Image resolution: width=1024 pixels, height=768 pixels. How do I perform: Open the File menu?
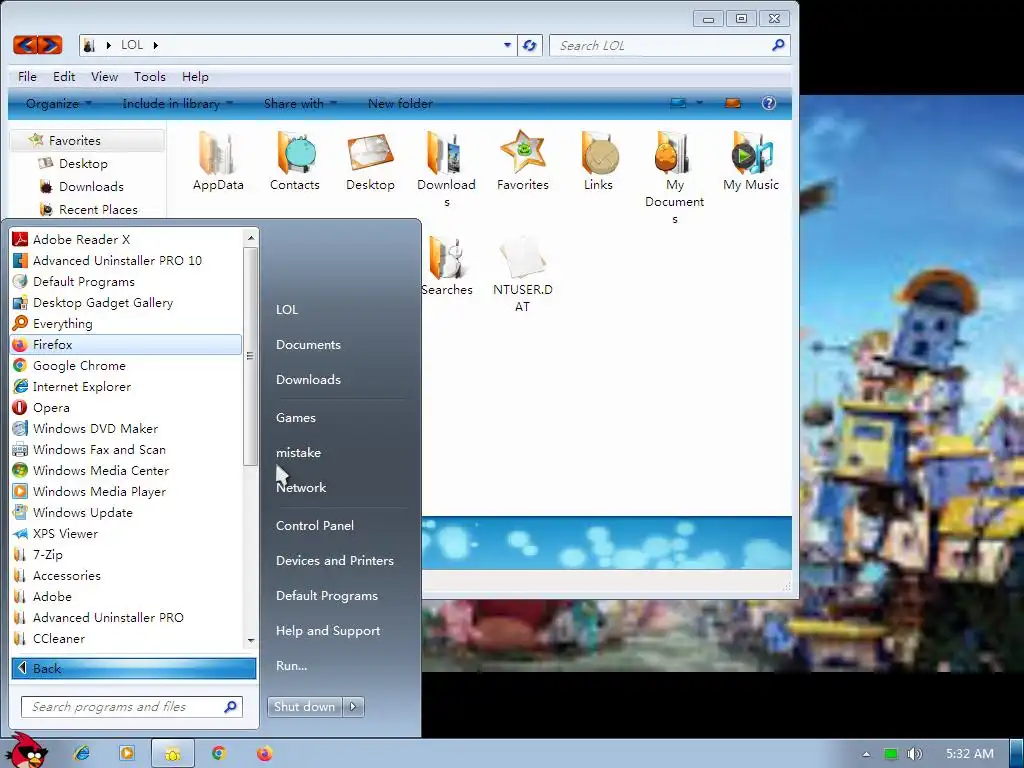(27, 76)
